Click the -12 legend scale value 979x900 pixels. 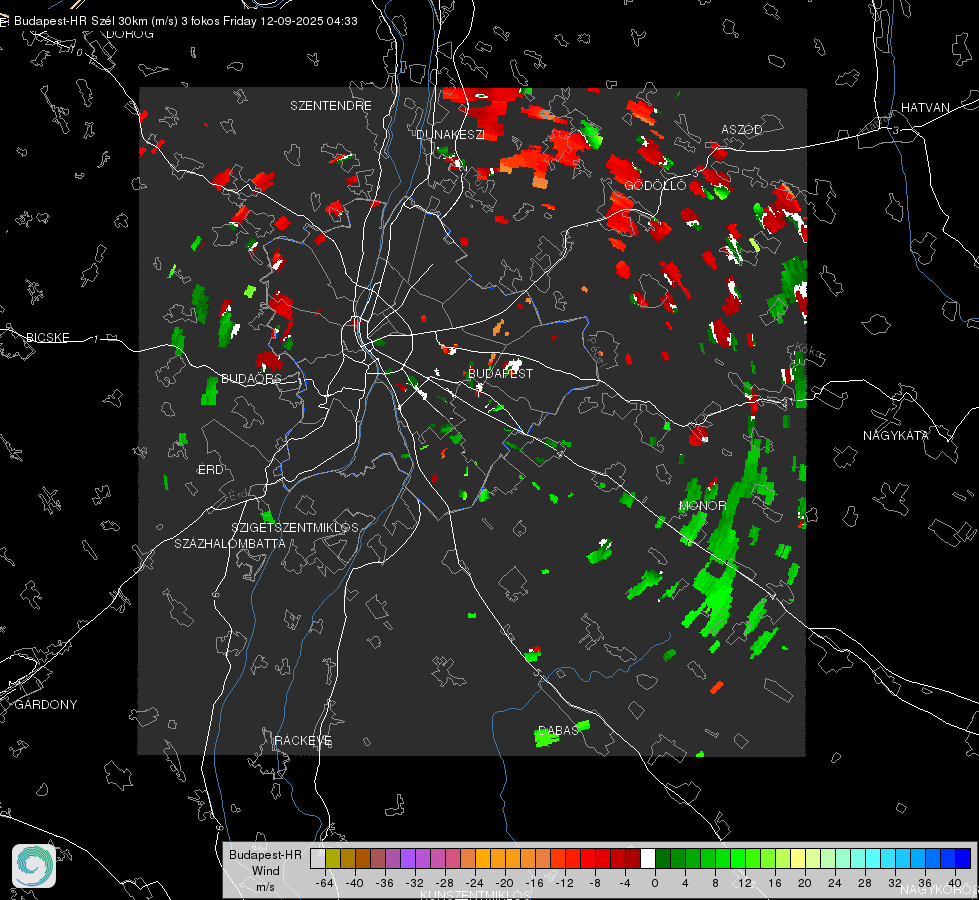tap(564, 883)
